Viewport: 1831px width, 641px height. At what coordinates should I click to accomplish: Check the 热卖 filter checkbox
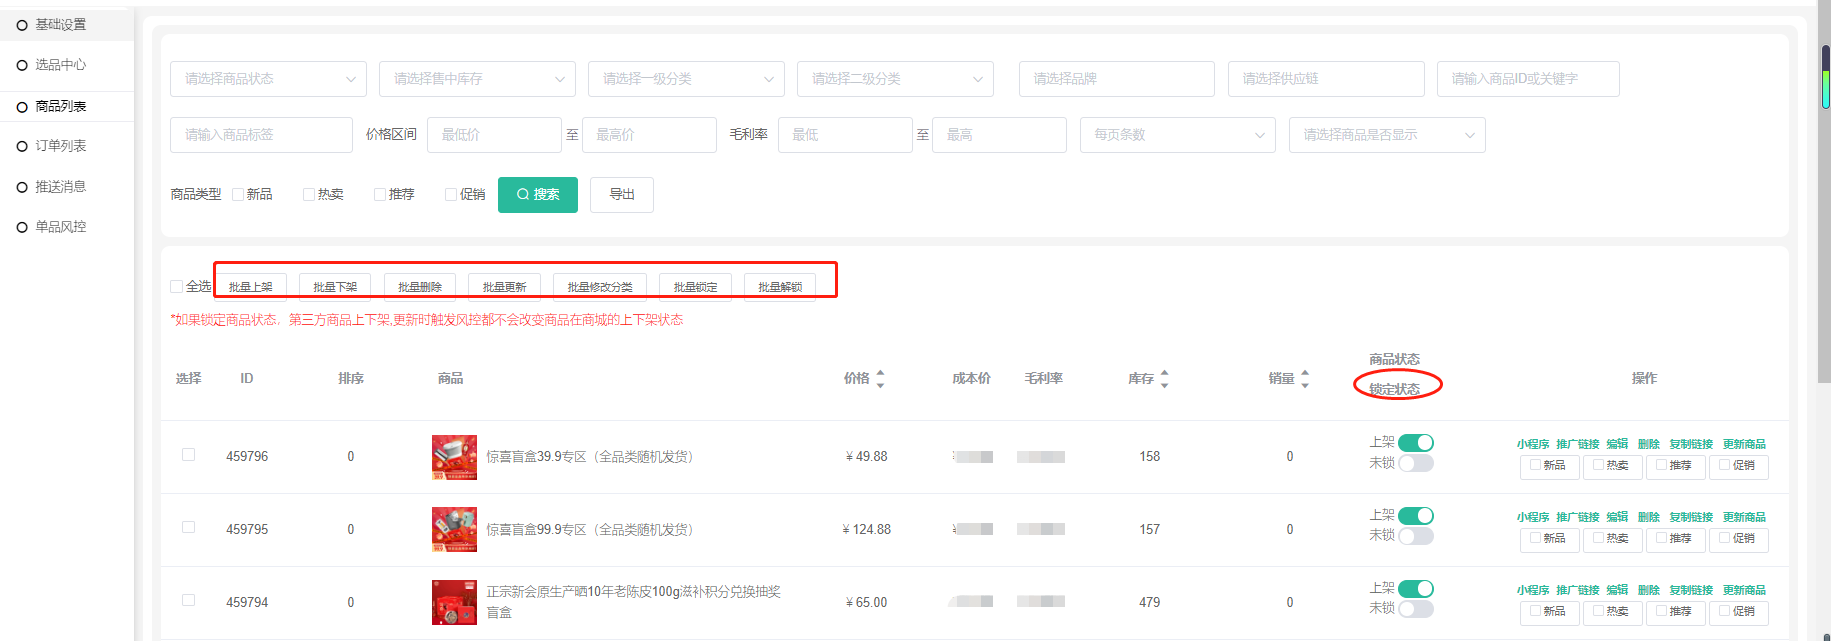coord(309,195)
